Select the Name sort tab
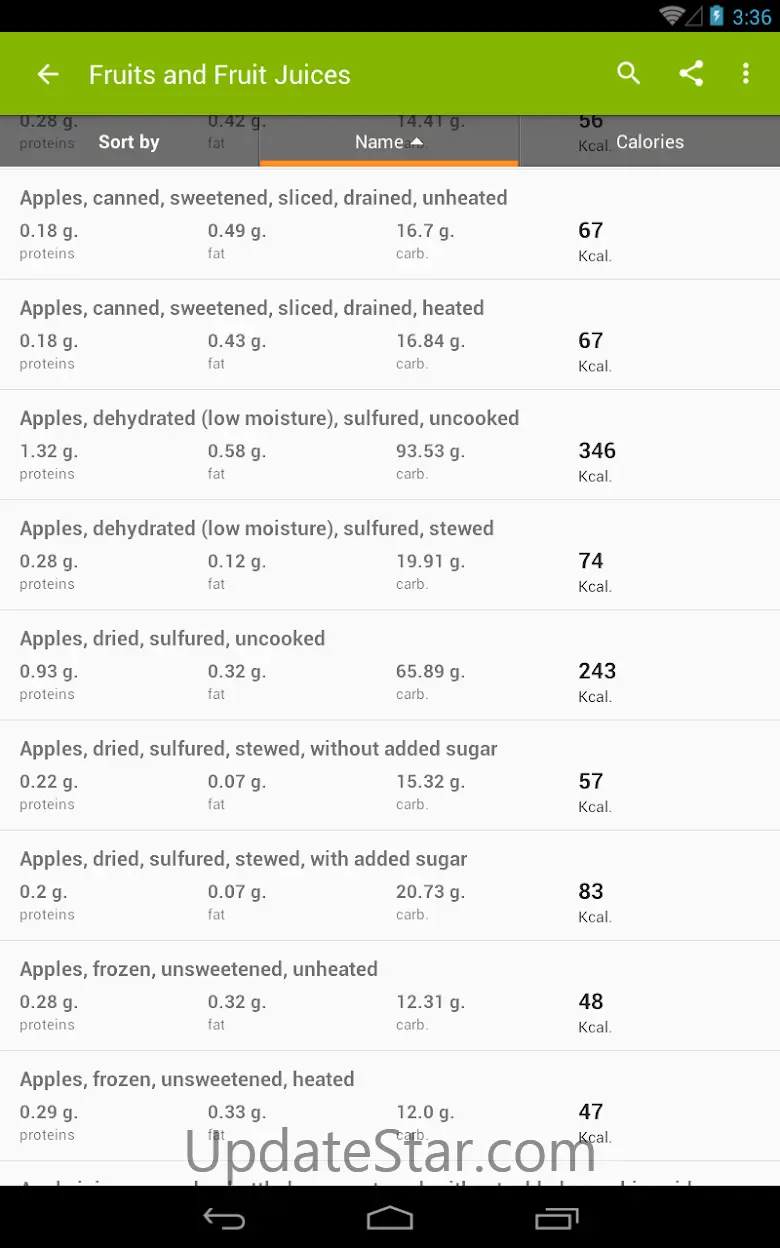This screenshot has height=1248, width=780. (x=389, y=141)
